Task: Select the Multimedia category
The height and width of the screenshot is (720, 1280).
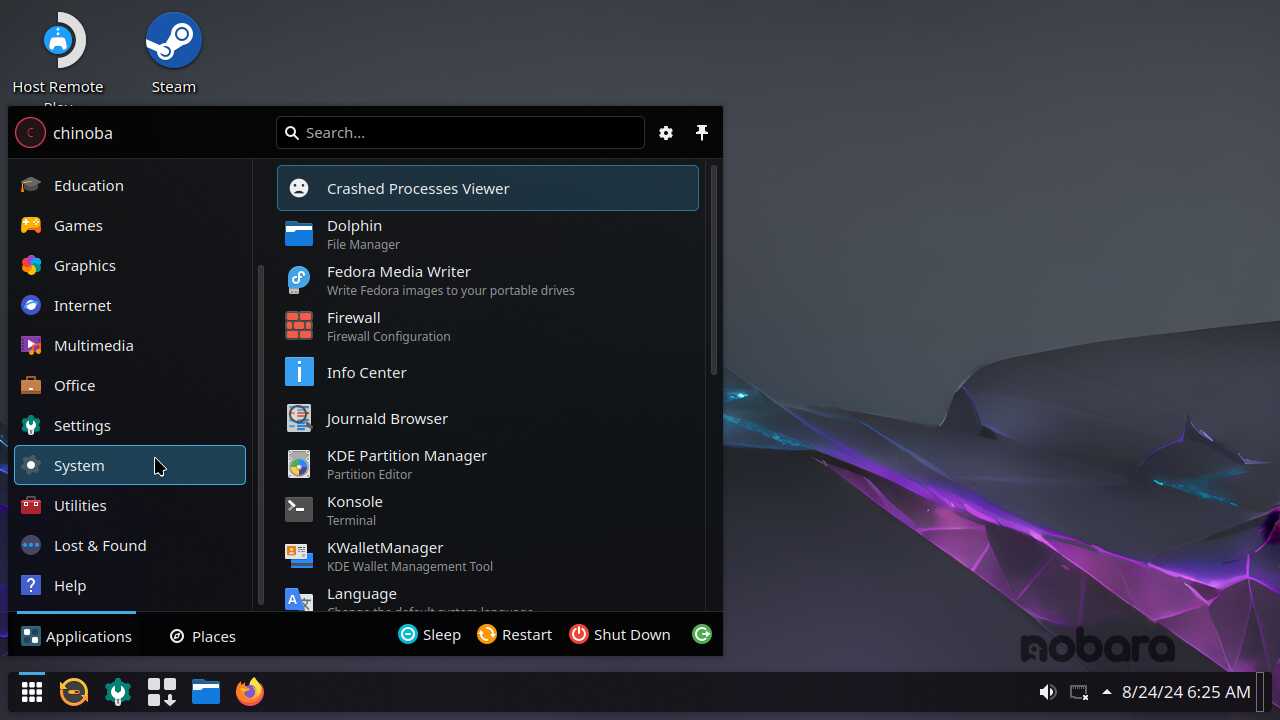Action: tap(130, 345)
